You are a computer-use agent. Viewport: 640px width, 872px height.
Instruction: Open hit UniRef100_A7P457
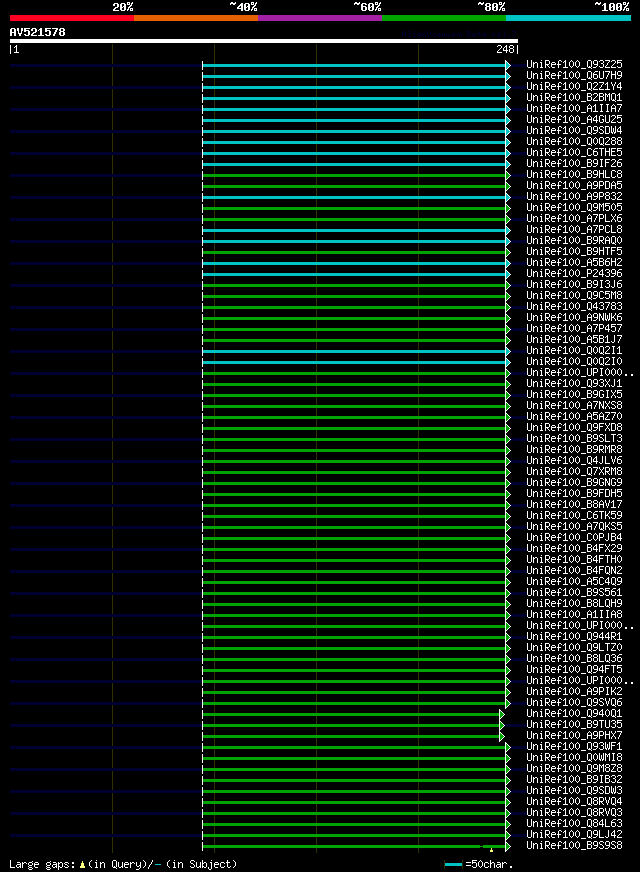click(x=574, y=329)
